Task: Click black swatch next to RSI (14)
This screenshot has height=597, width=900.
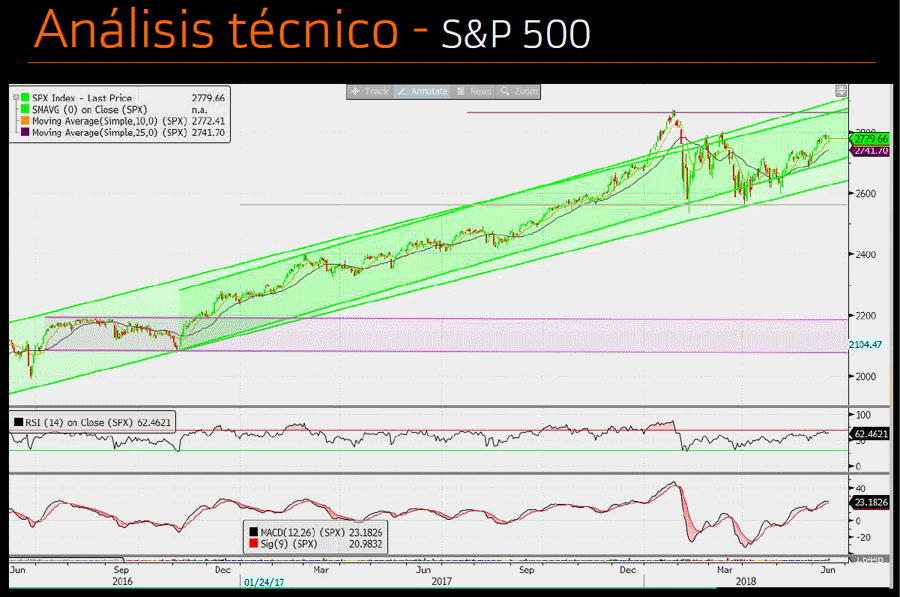Action: pyautogui.click(x=18, y=422)
